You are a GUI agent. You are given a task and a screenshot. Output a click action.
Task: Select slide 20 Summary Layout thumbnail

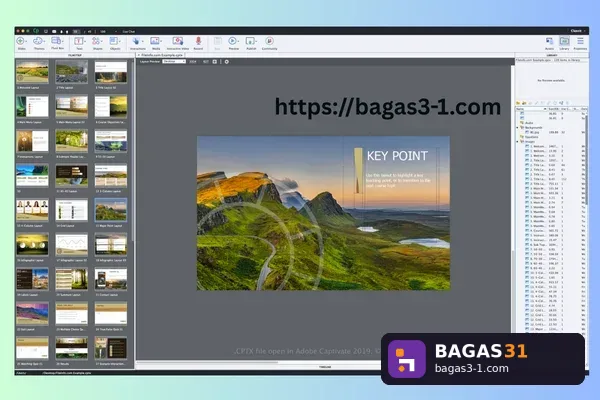72,279
